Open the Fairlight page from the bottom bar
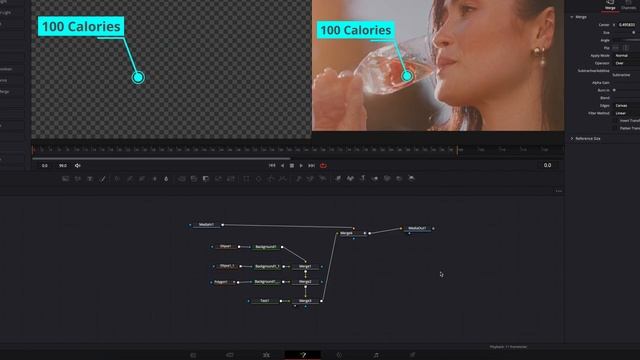Image resolution: width=640 pixels, height=360 pixels. (x=376, y=355)
